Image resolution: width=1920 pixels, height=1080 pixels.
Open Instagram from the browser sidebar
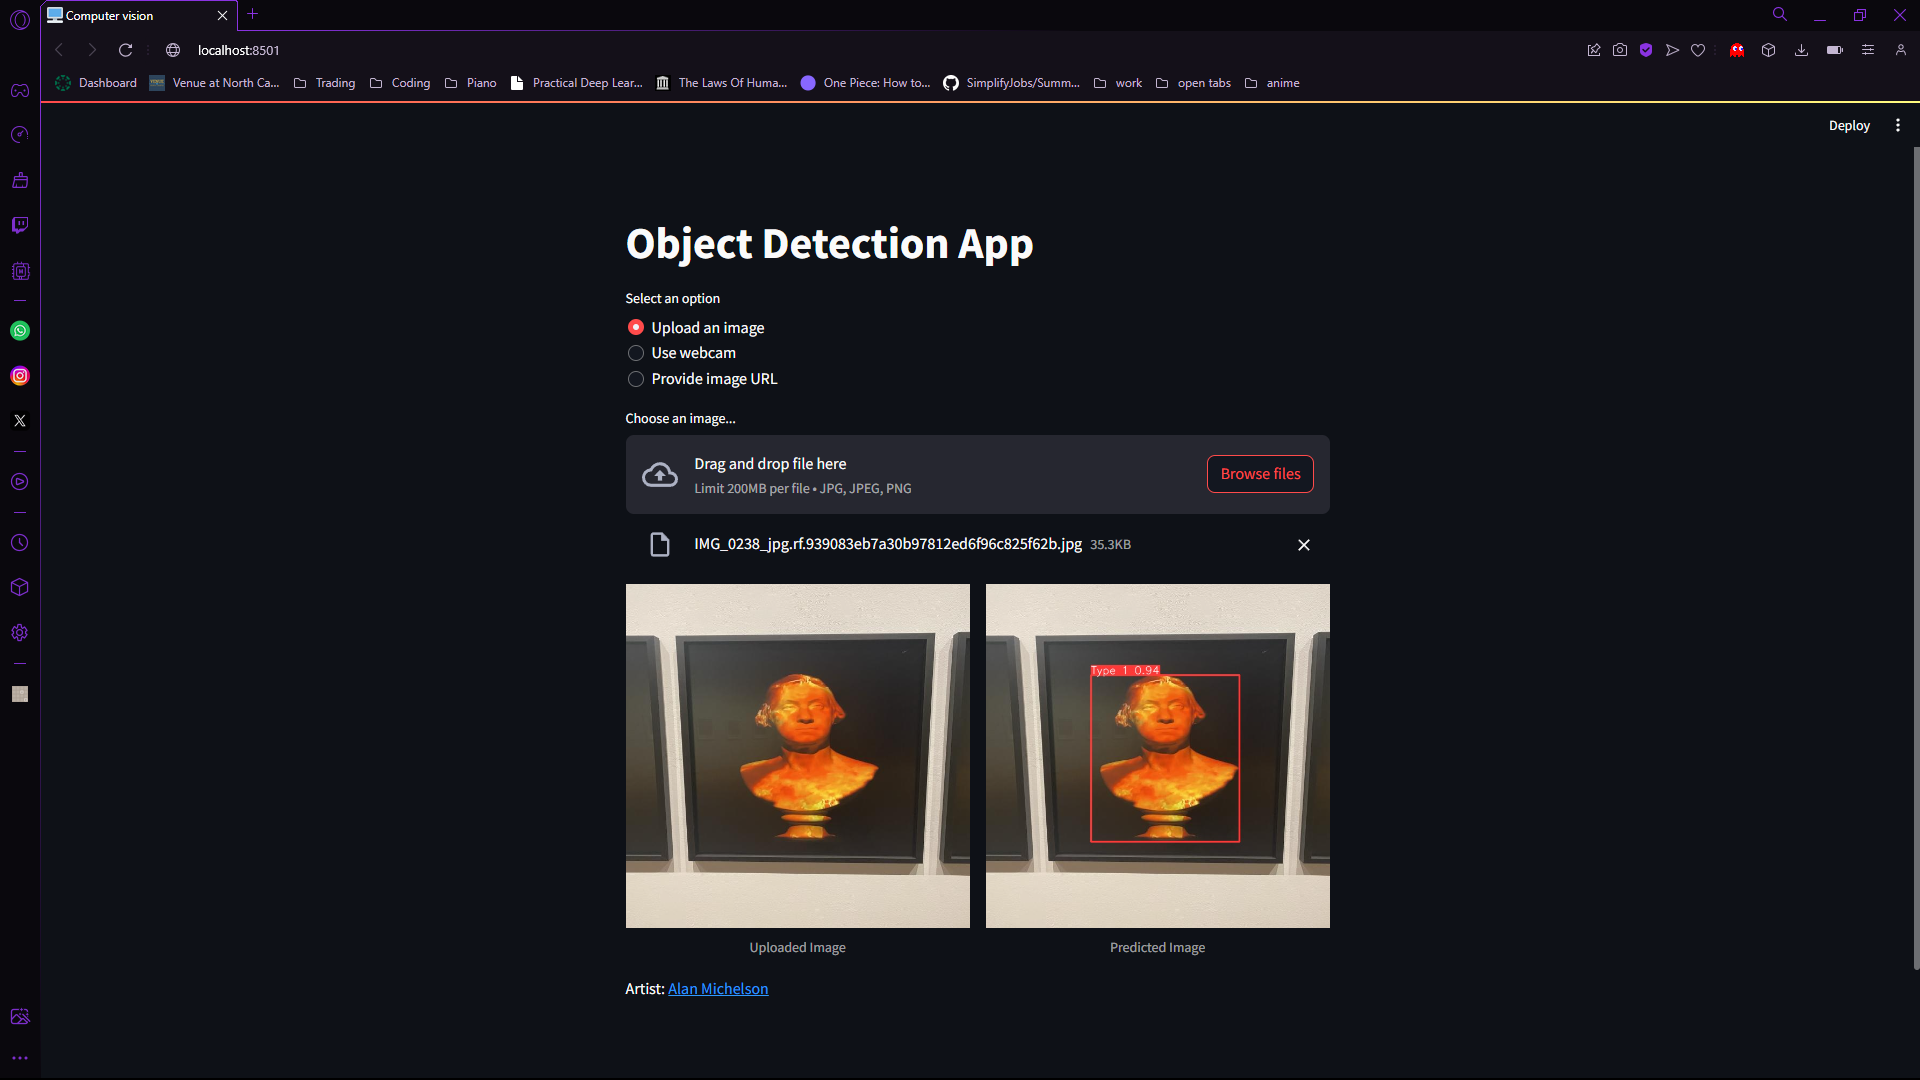20,376
